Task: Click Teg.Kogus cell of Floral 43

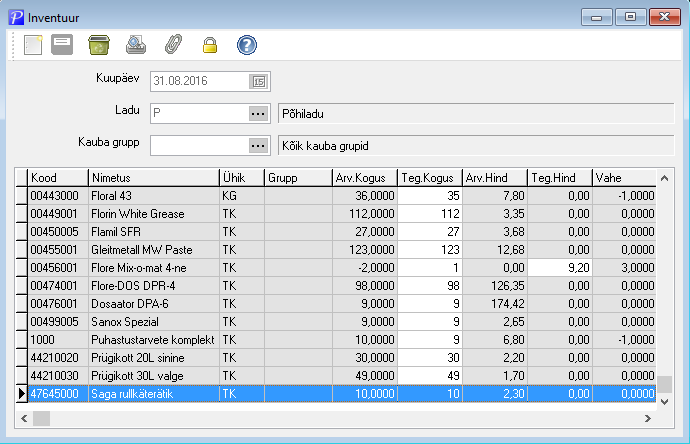Action: click(x=430, y=196)
